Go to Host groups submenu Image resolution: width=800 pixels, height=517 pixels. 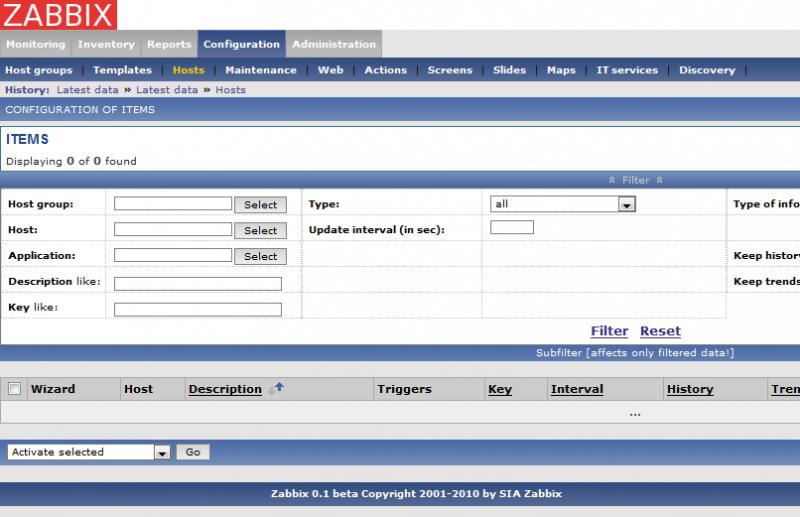[39, 70]
